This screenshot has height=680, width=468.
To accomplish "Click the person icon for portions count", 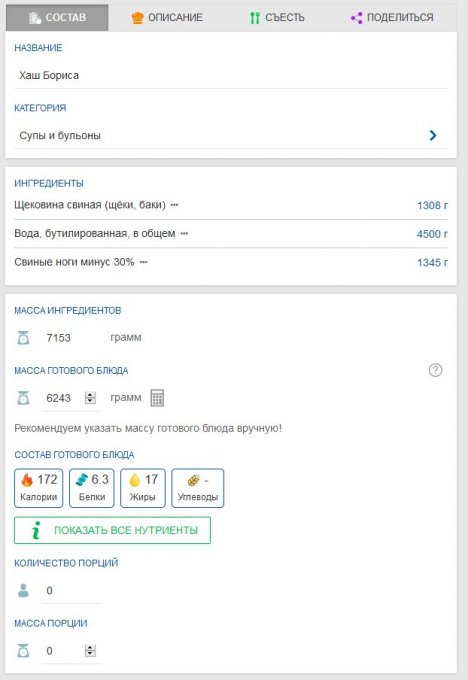I will tap(23, 590).
